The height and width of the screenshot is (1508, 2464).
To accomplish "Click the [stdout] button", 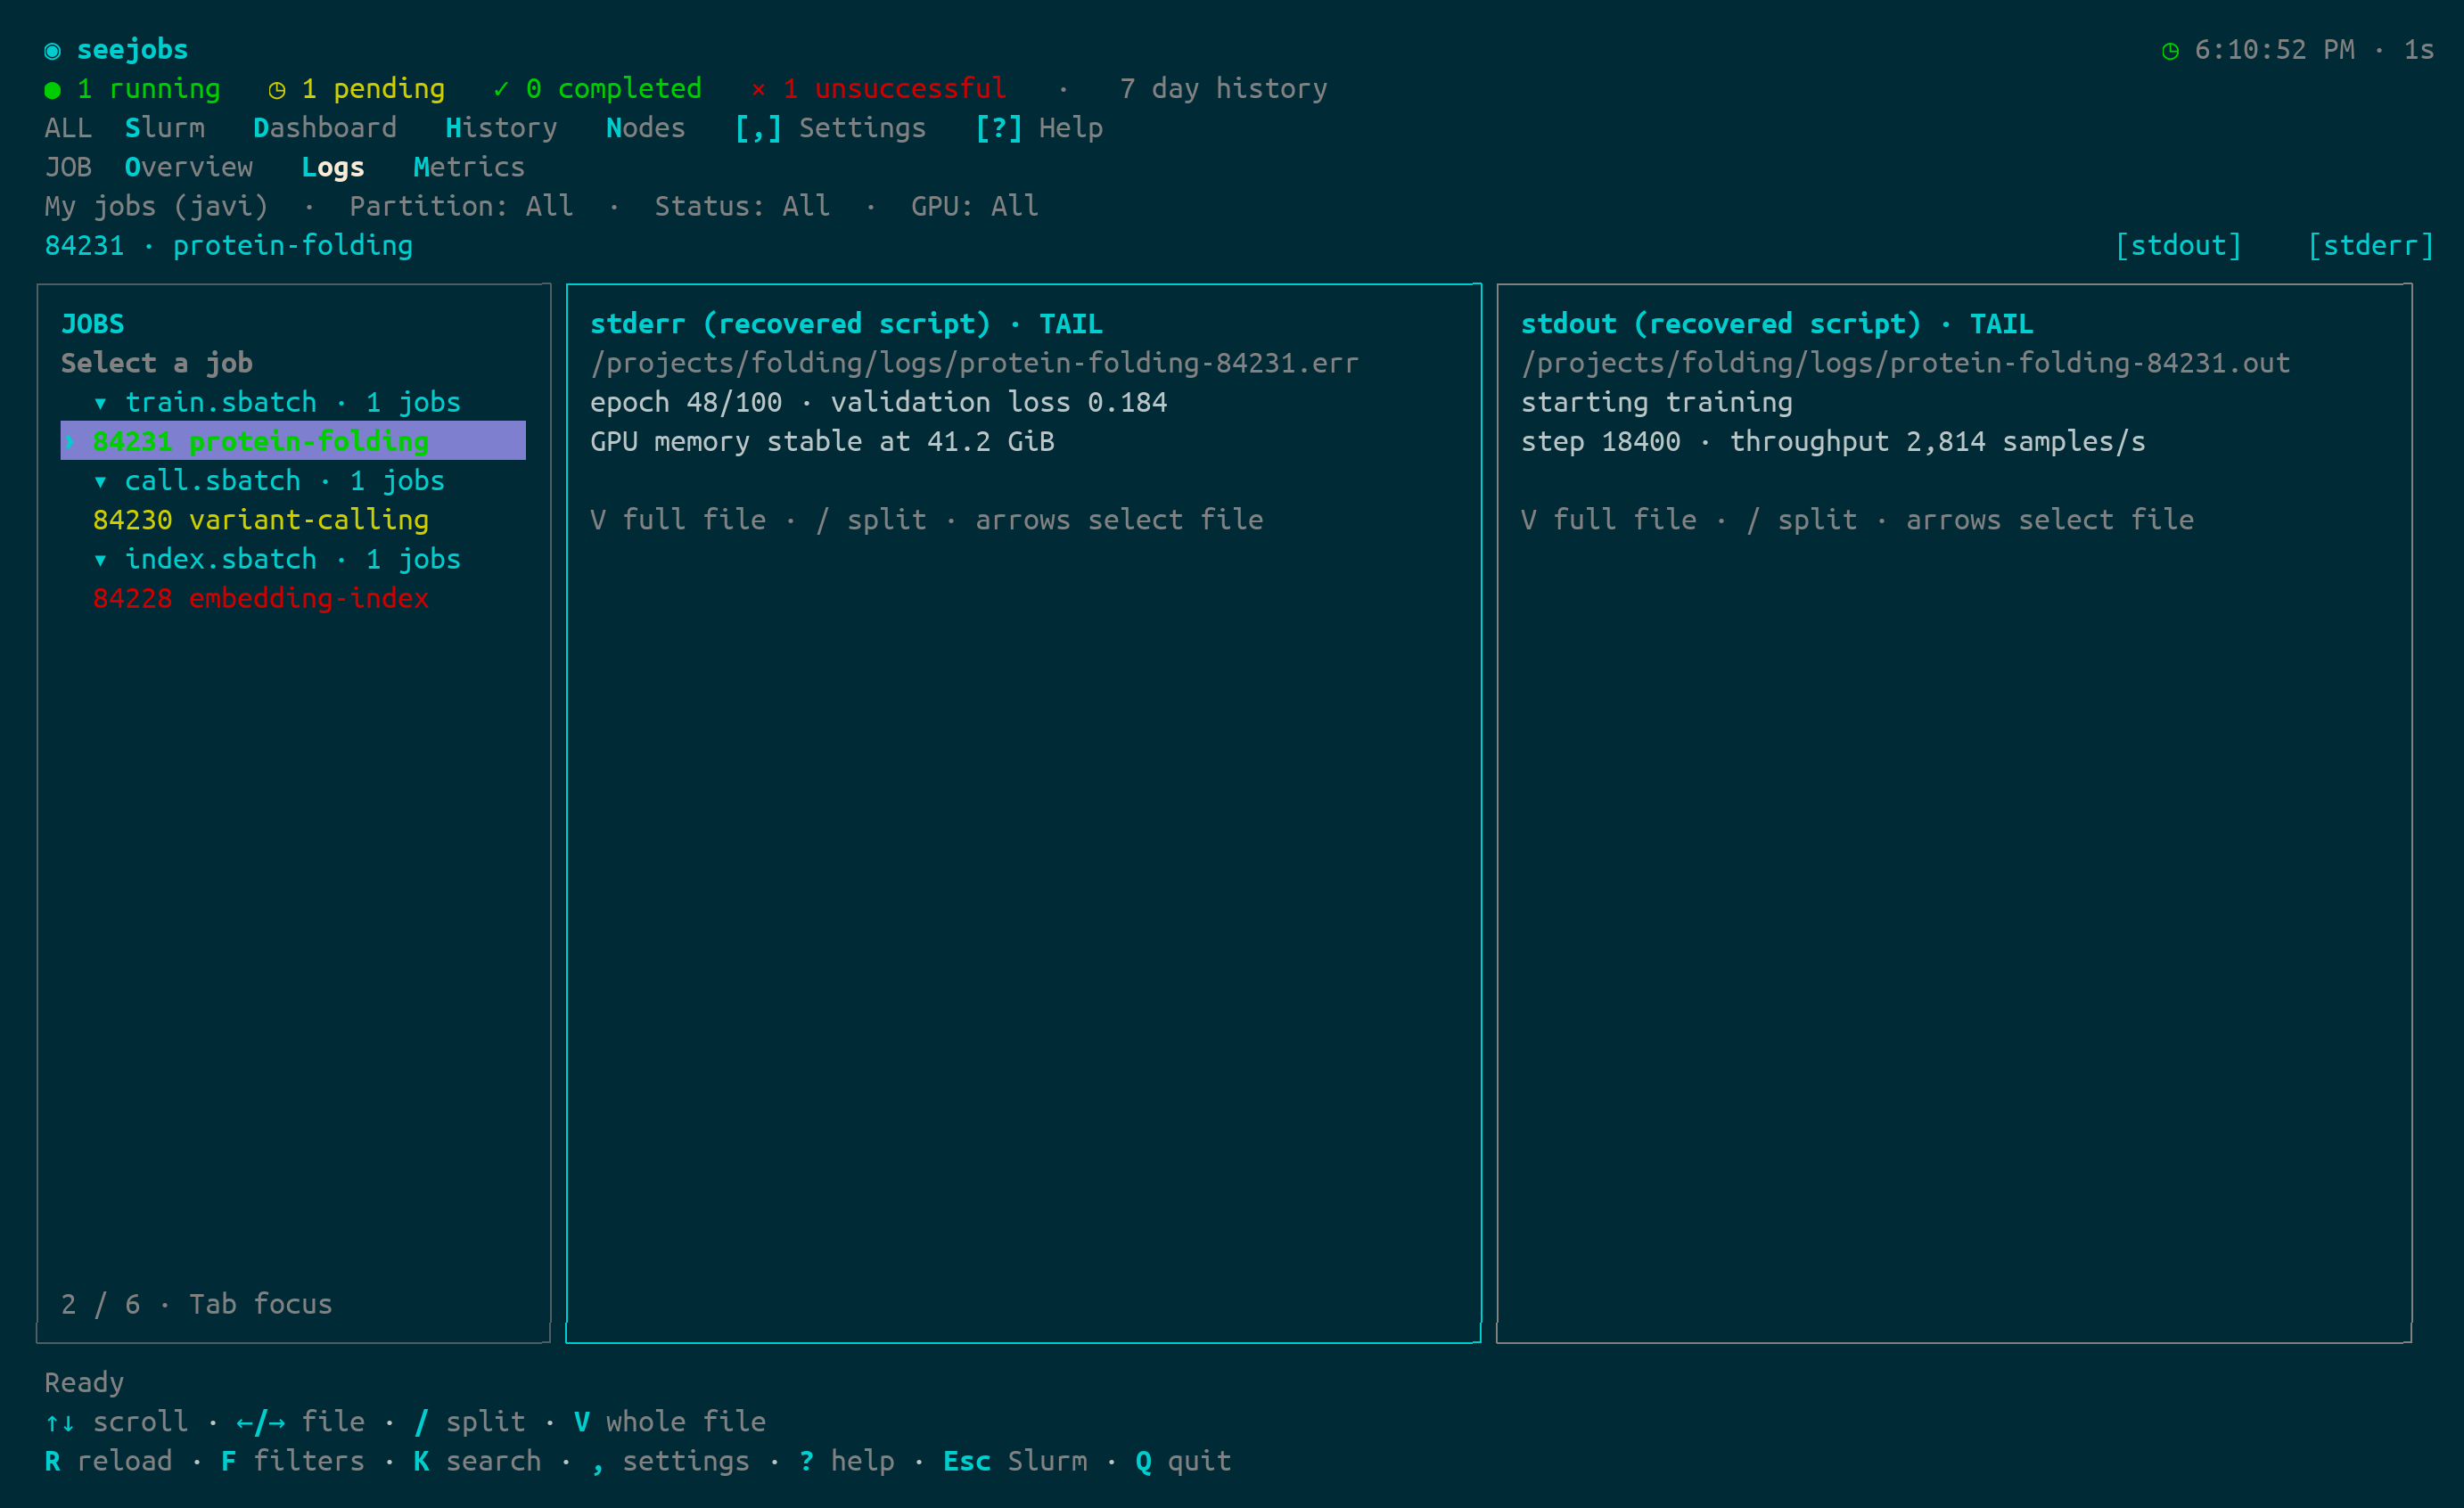I will [x=2178, y=246].
